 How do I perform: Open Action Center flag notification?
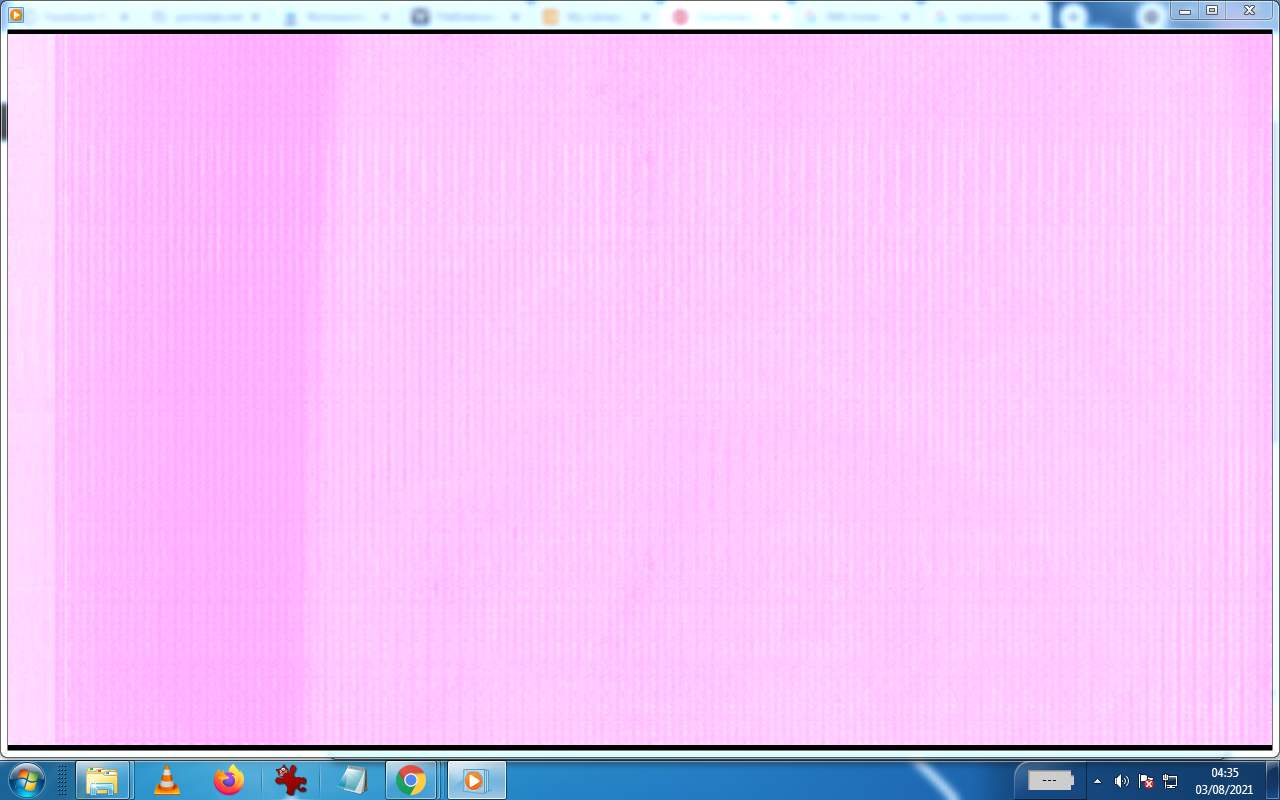point(1147,781)
